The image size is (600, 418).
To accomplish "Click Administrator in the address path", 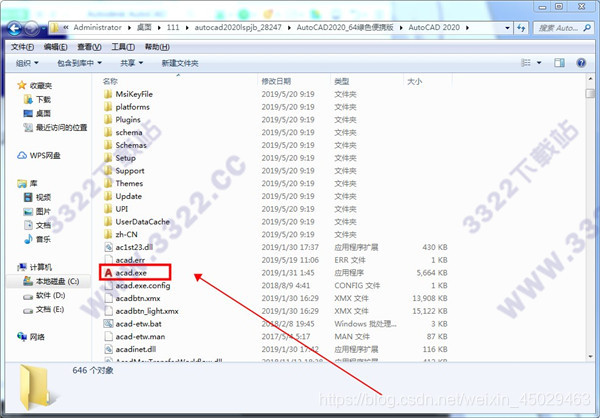I will point(98,28).
